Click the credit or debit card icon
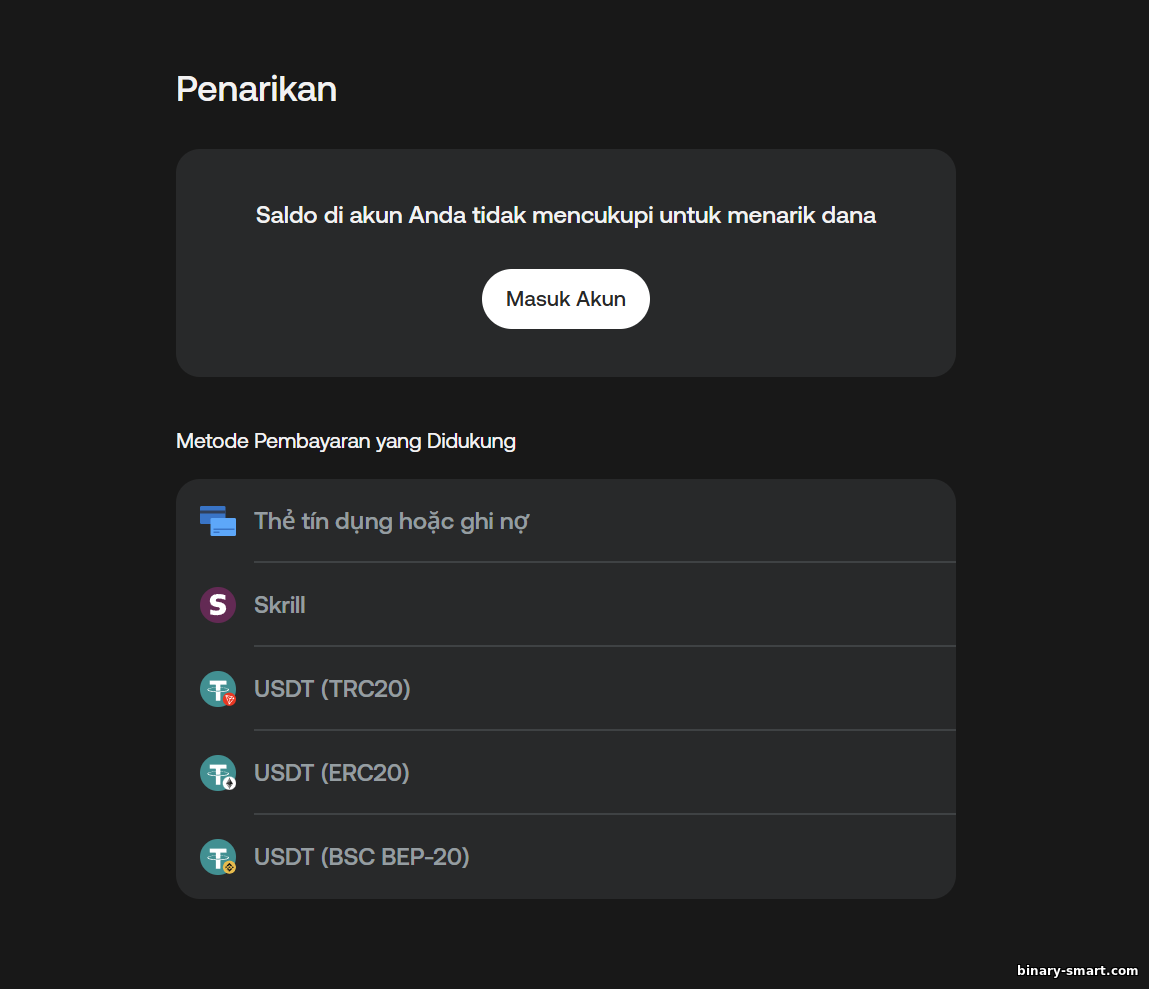Image resolution: width=1149 pixels, height=989 pixels. click(x=218, y=521)
